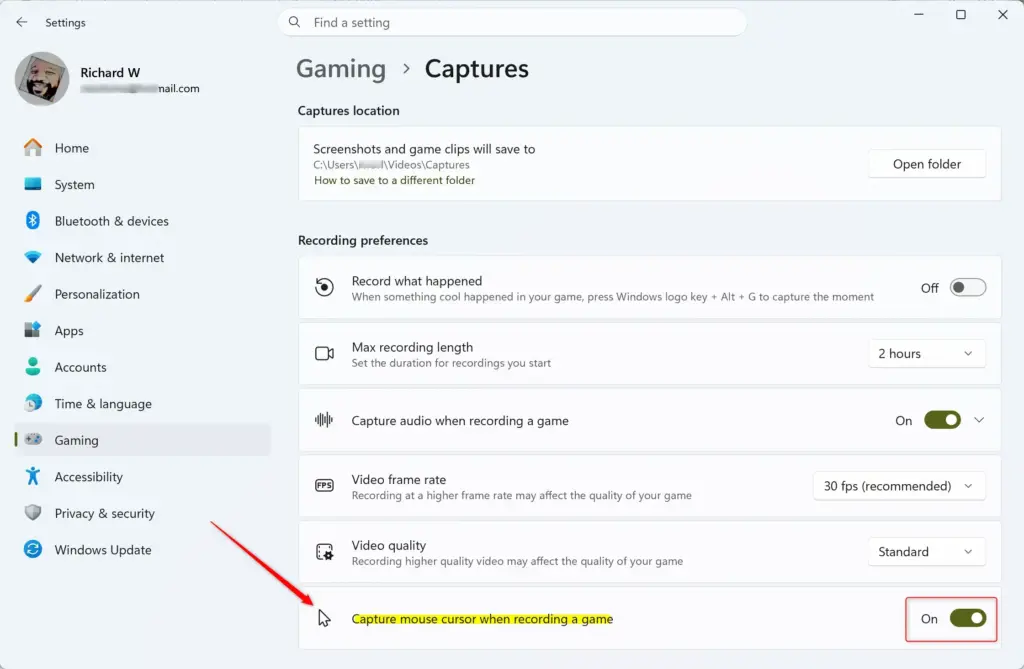
Task: Minimize the Settings window
Action: tap(919, 14)
